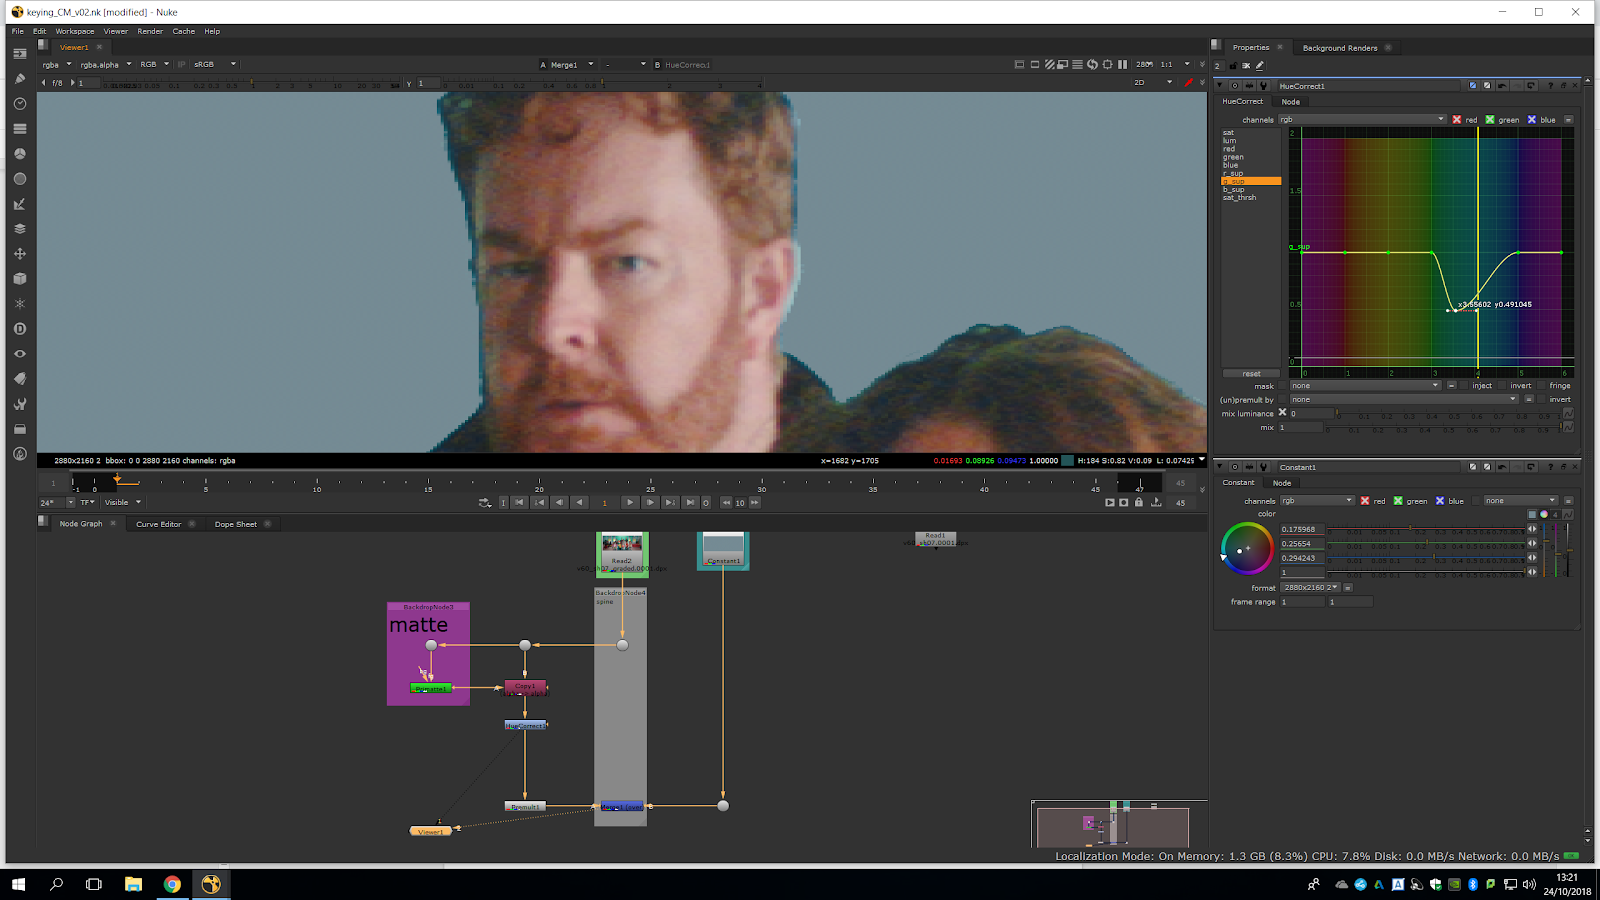1600x900 pixels.
Task: Open the Views nodes eye icon
Action: pos(20,354)
